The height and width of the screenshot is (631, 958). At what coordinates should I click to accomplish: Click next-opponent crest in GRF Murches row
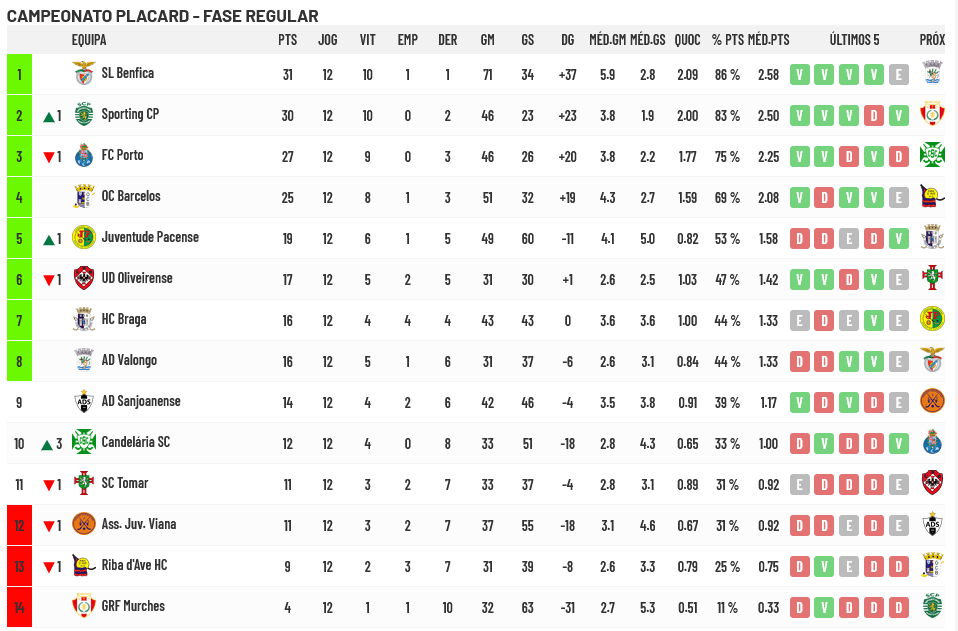(x=932, y=606)
